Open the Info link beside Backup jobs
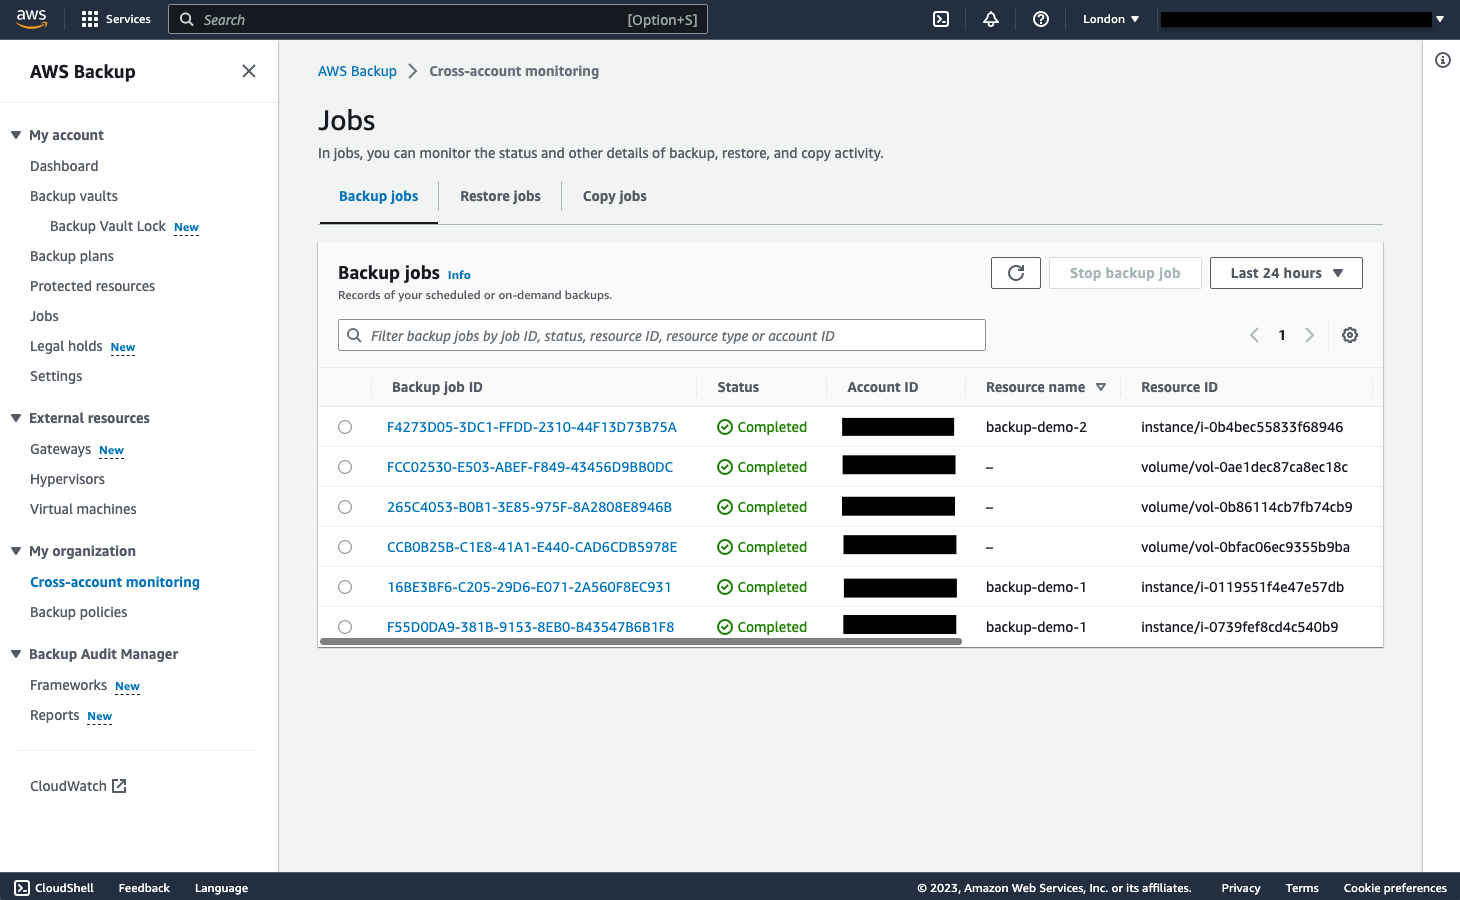 (x=459, y=275)
